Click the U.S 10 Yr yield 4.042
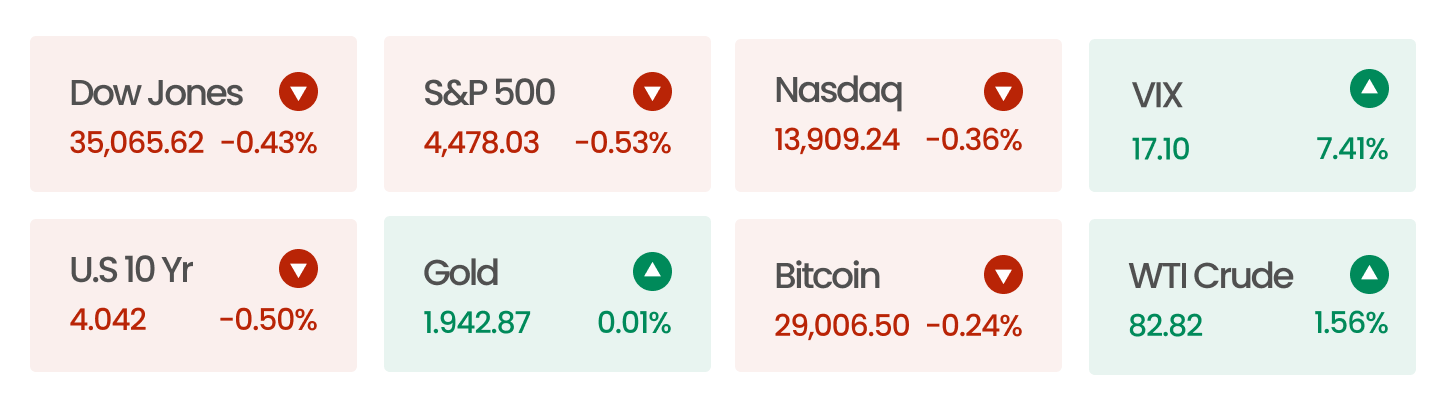Screen dimensions: 1443x405 click(x=108, y=320)
